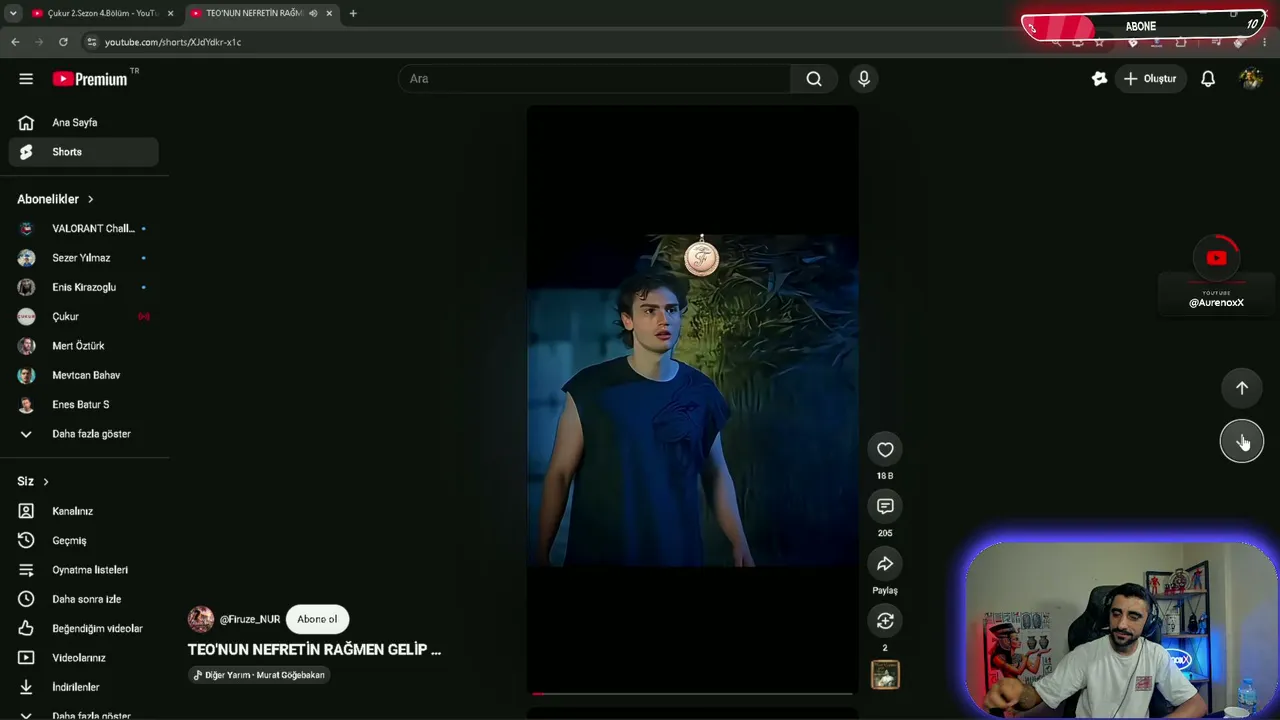Like the Short with the heart
The height and width of the screenshot is (720, 1280).
tap(885, 450)
